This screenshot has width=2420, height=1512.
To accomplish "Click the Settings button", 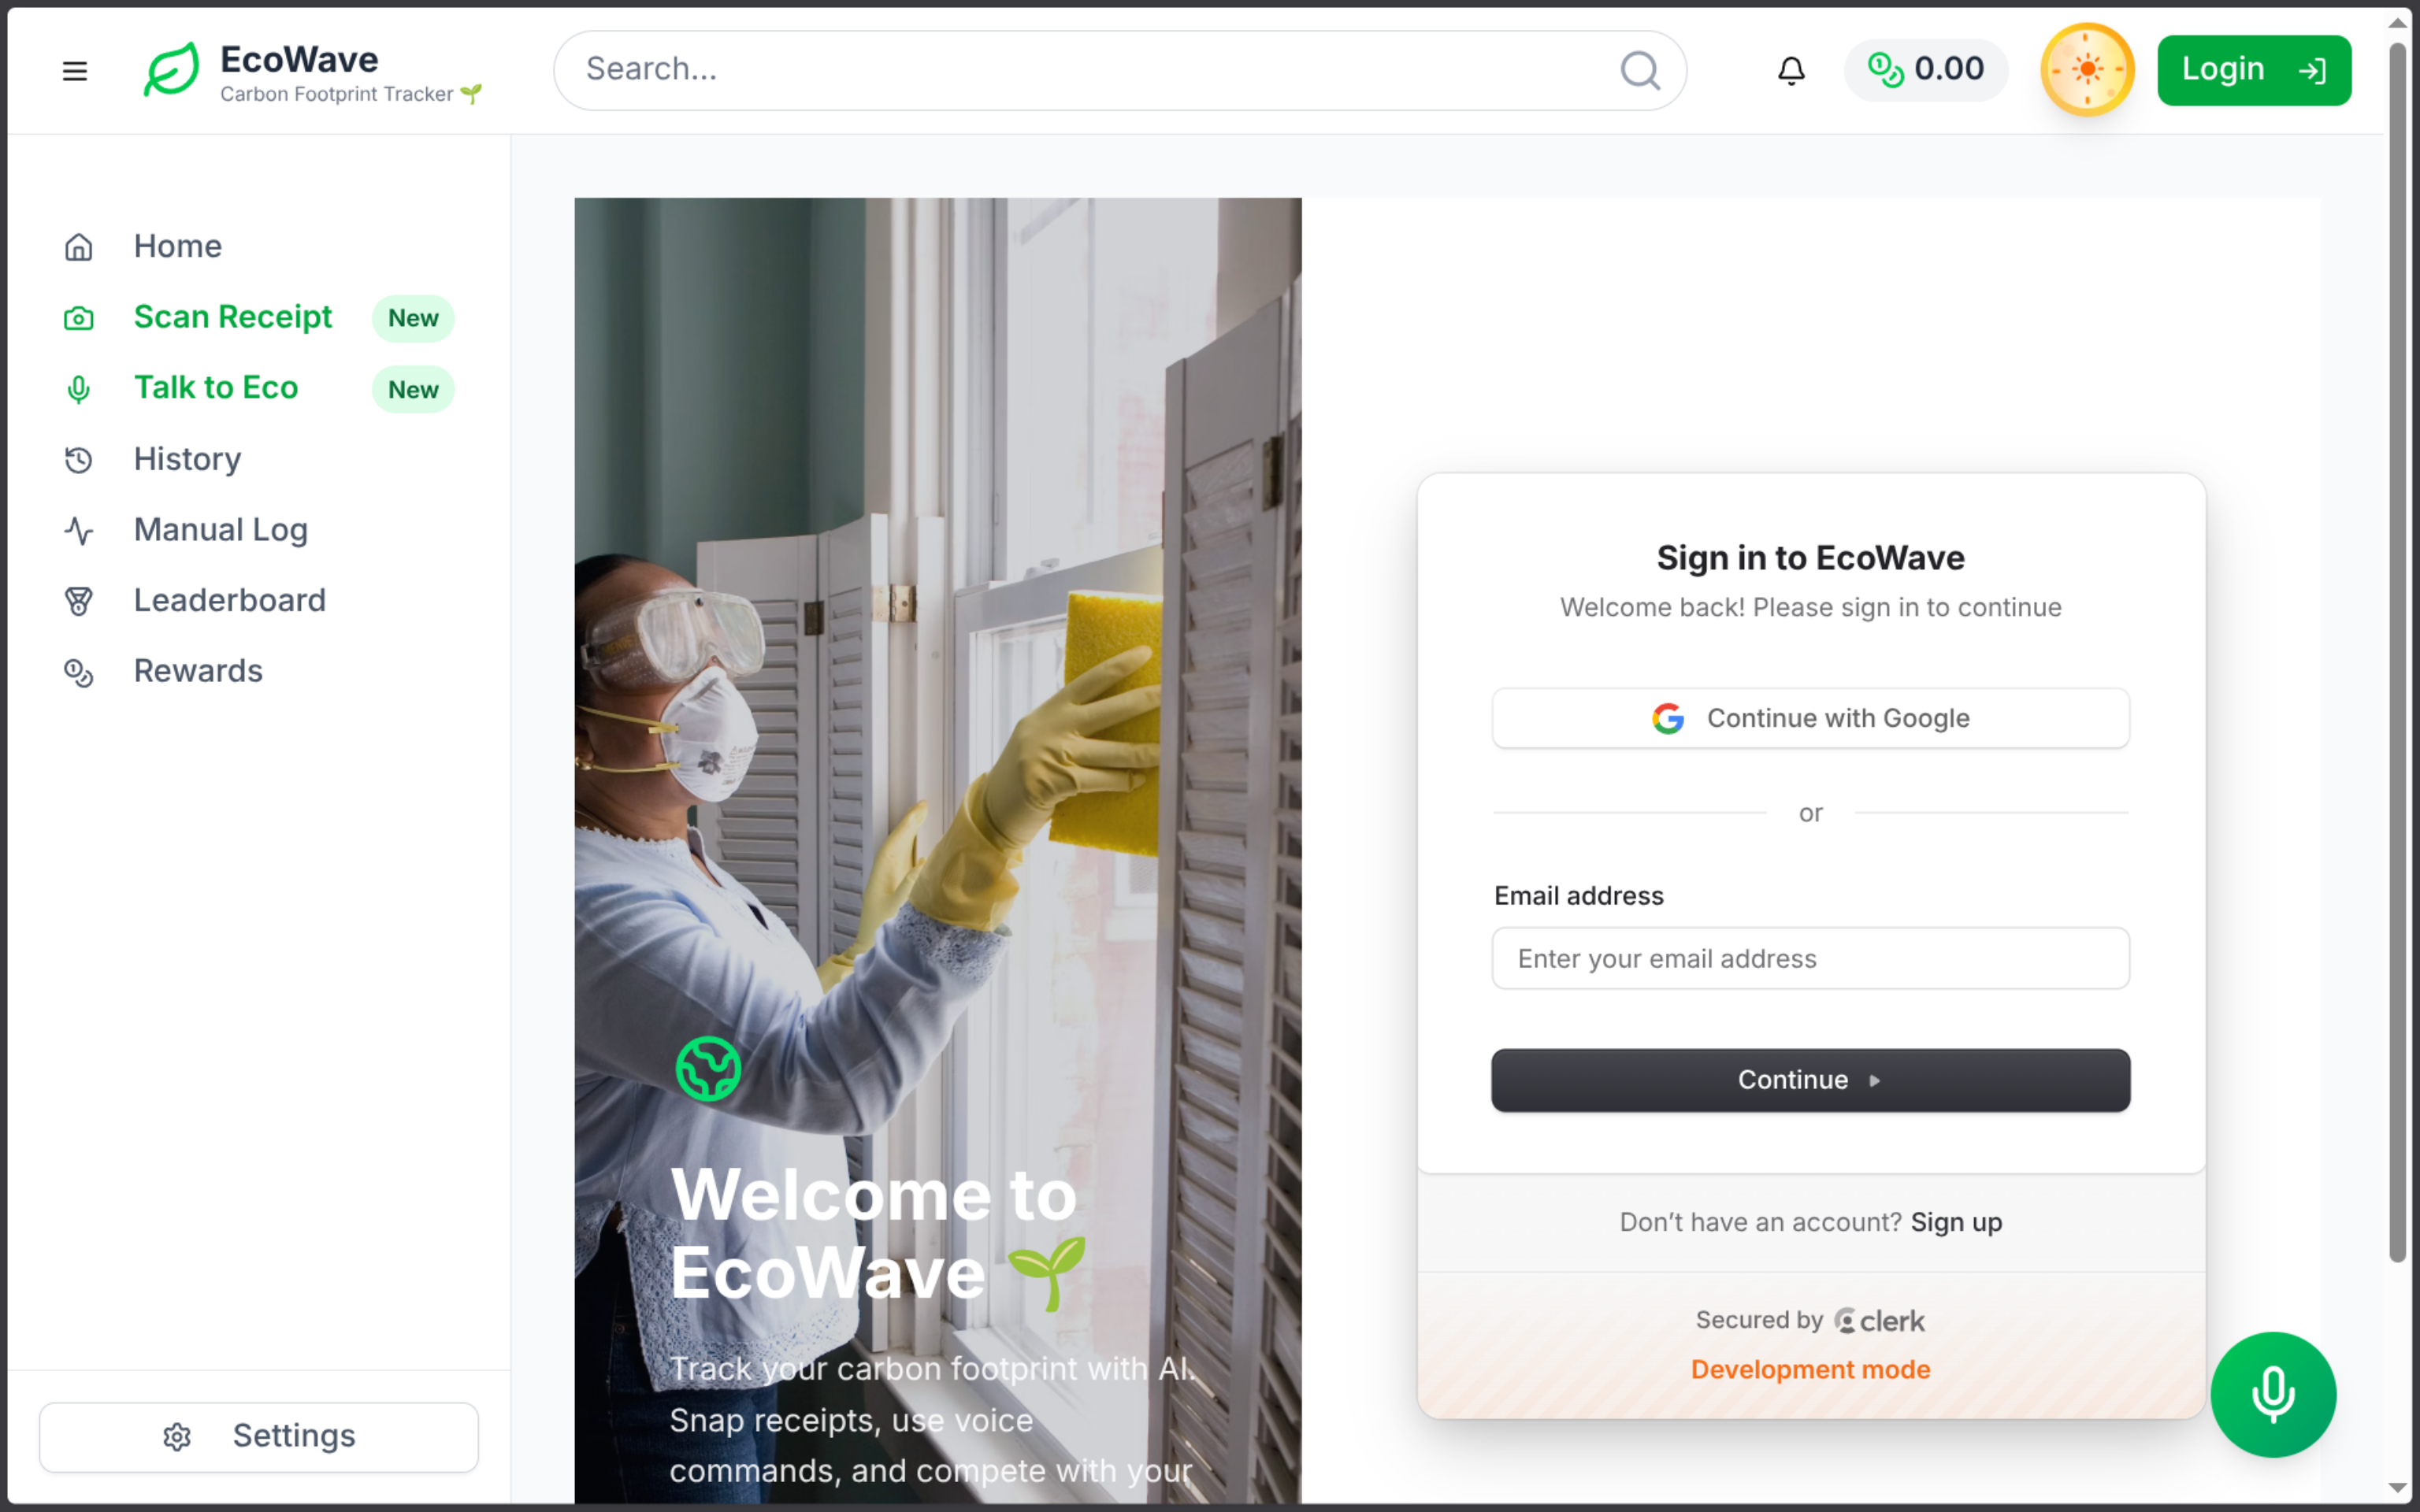I will [x=259, y=1436].
